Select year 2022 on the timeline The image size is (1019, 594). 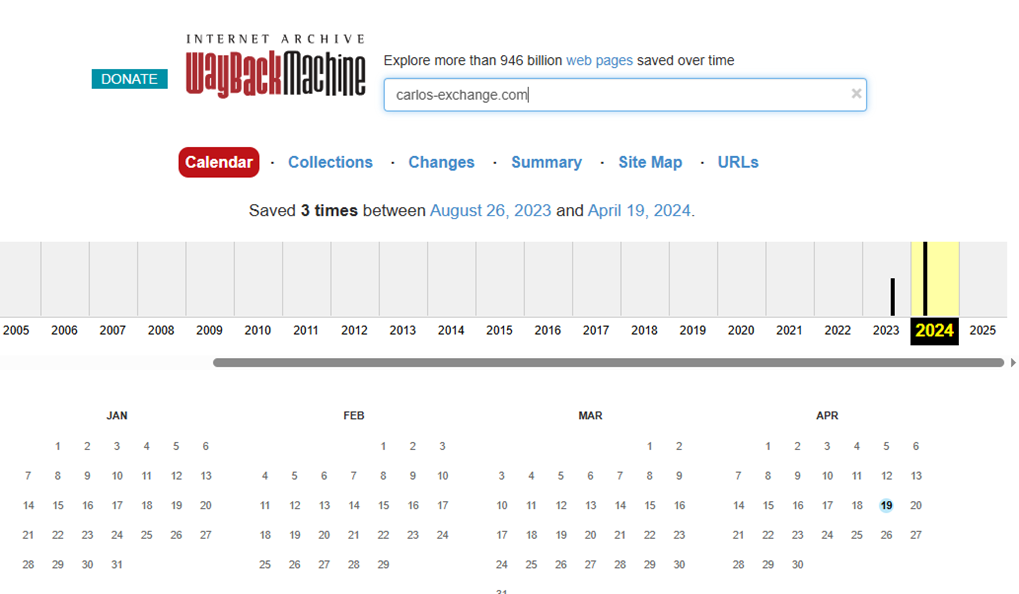[x=838, y=330]
